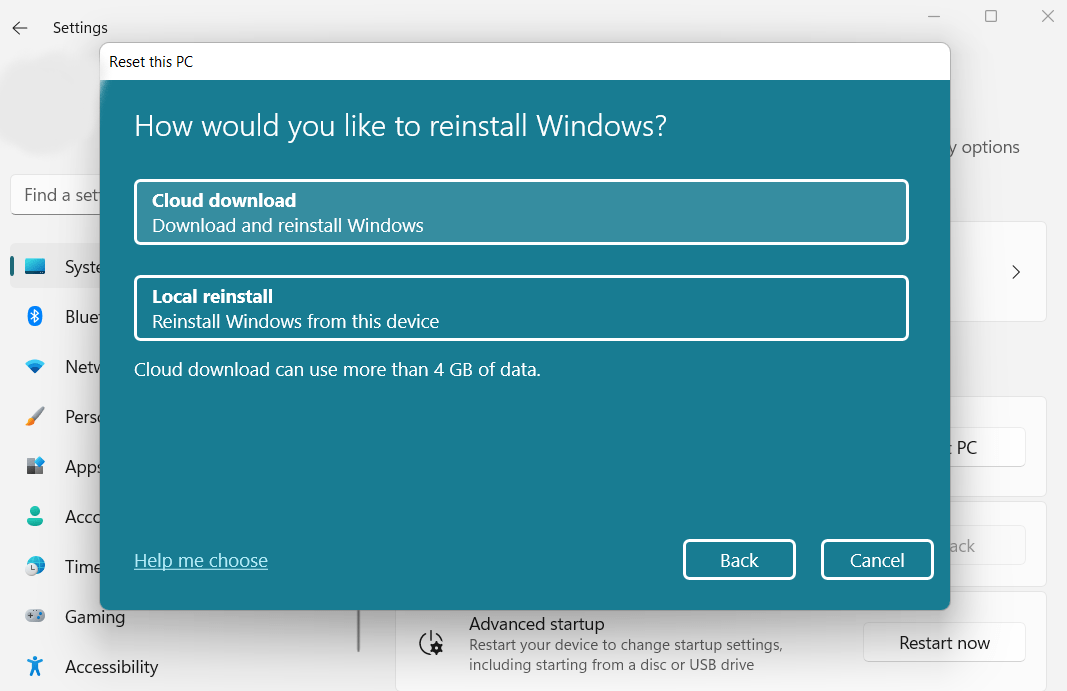Click the Advanced startup power-gear icon
Screen dimensions: 1067x691
431,643
